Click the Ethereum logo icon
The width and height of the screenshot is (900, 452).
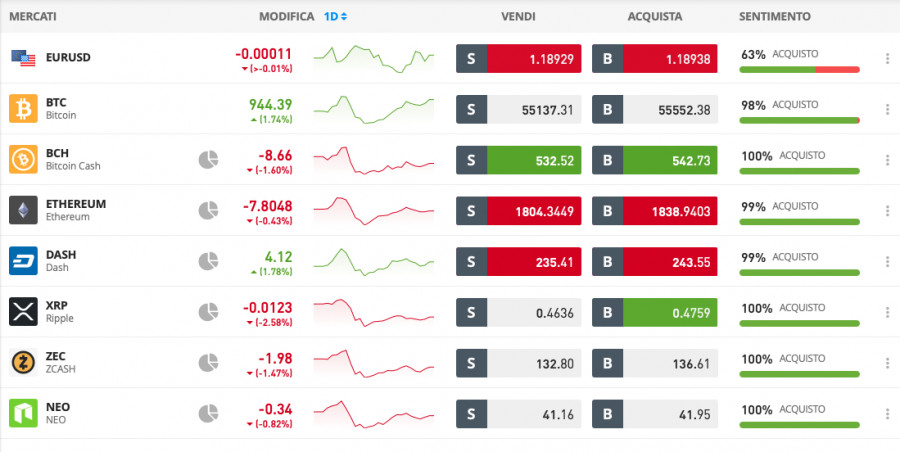point(23,210)
